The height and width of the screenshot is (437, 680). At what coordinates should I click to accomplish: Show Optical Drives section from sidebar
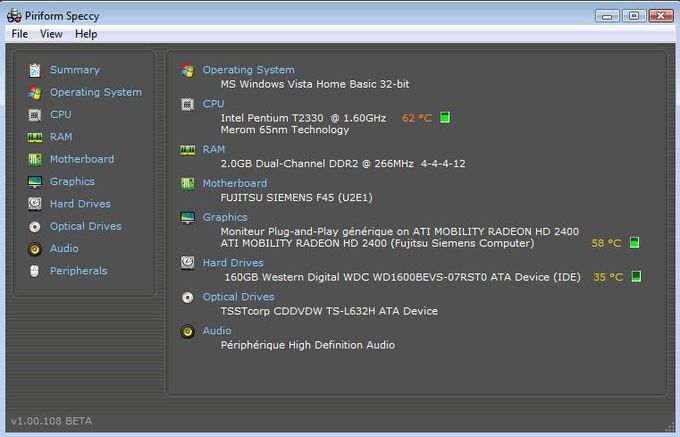pyautogui.click(x=85, y=226)
